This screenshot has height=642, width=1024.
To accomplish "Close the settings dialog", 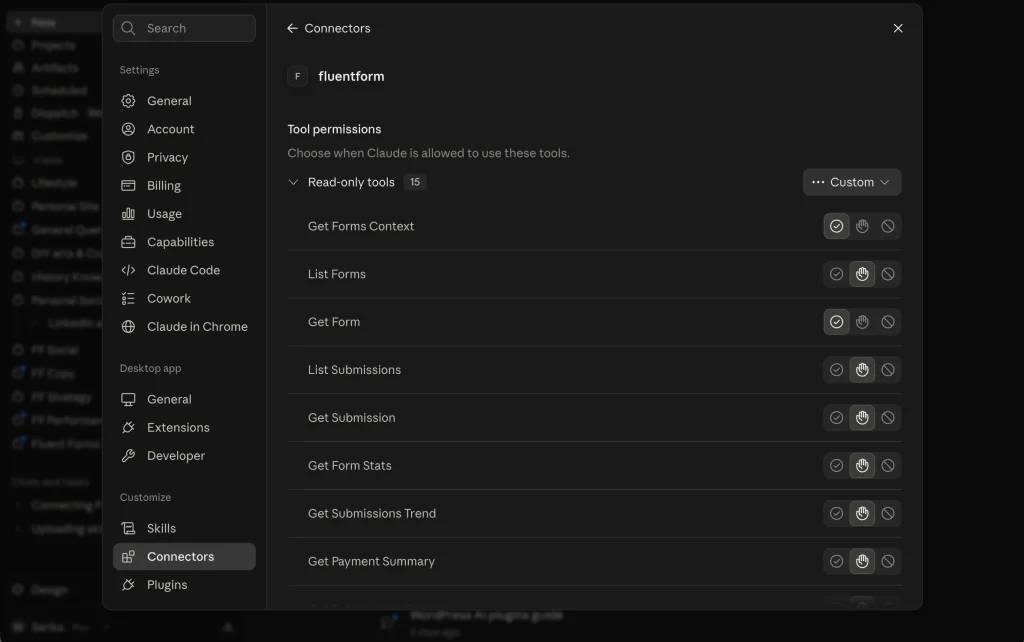I will [898, 28].
